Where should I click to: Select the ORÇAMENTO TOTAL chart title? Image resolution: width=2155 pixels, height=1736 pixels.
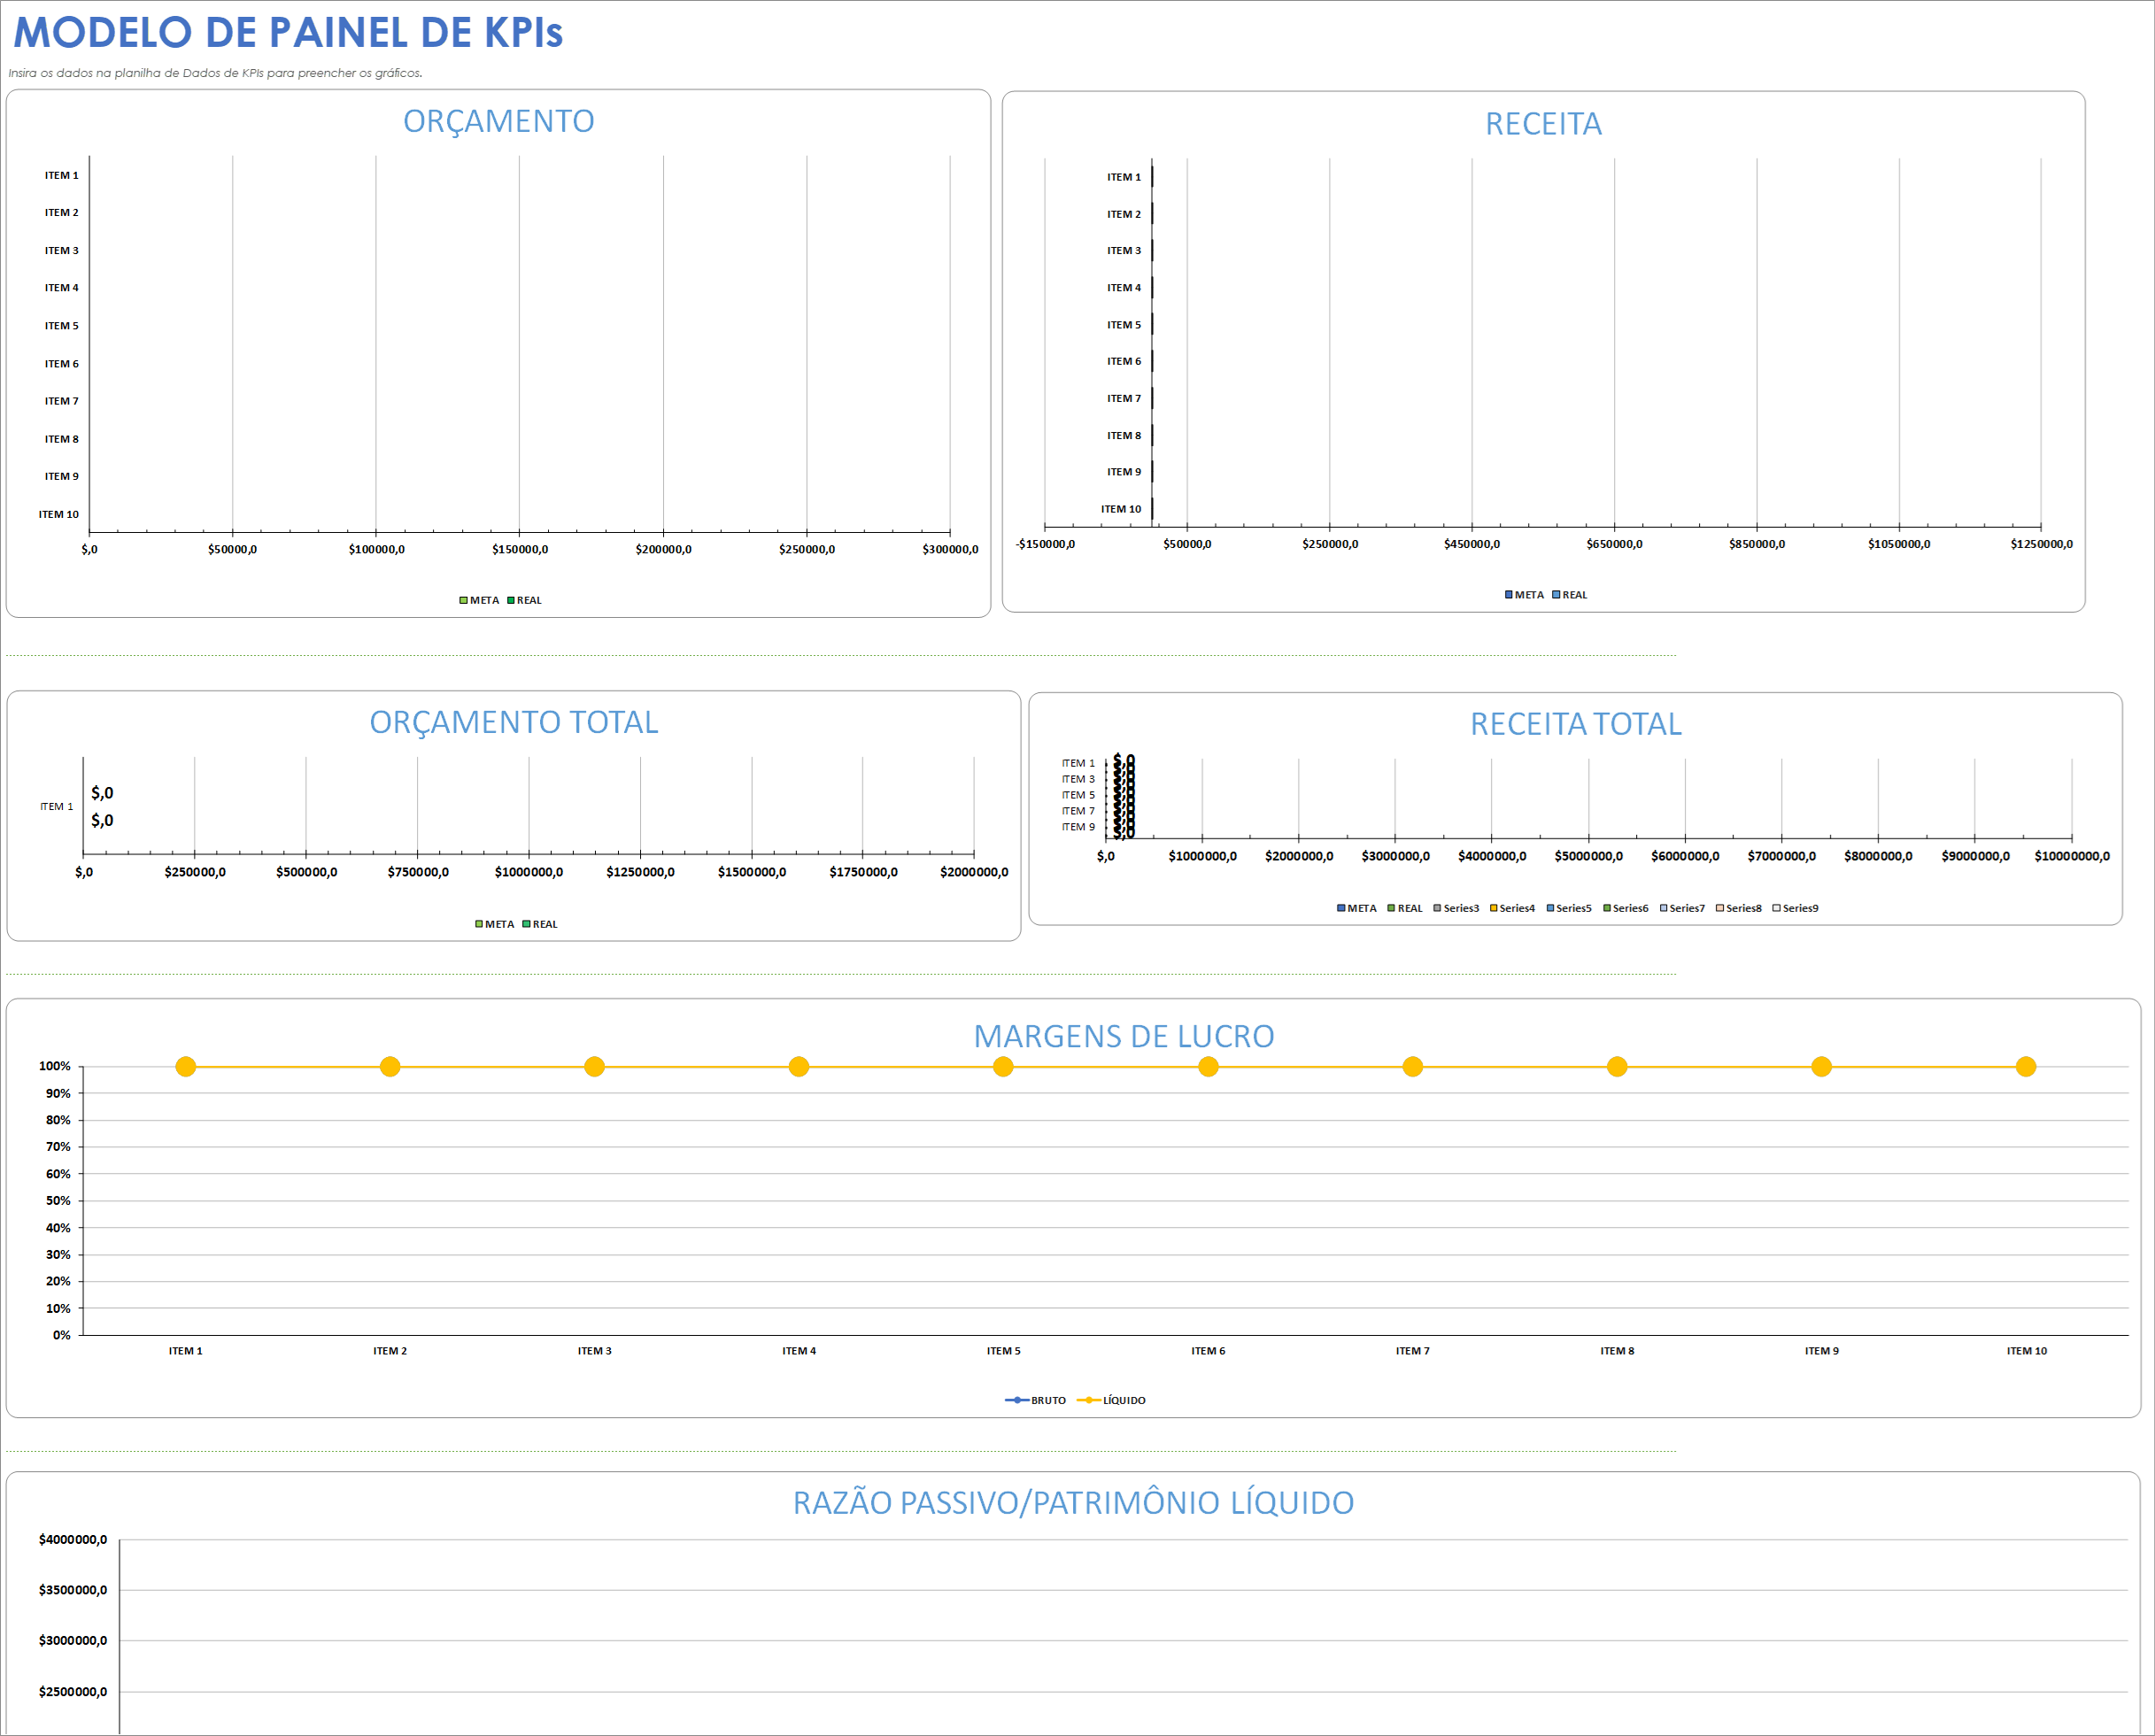[x=514, y=722]
